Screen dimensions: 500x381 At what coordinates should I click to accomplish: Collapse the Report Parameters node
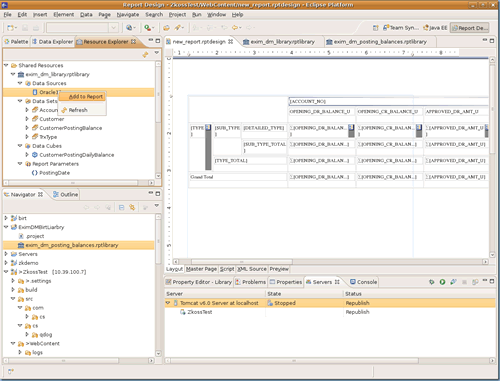20,164
